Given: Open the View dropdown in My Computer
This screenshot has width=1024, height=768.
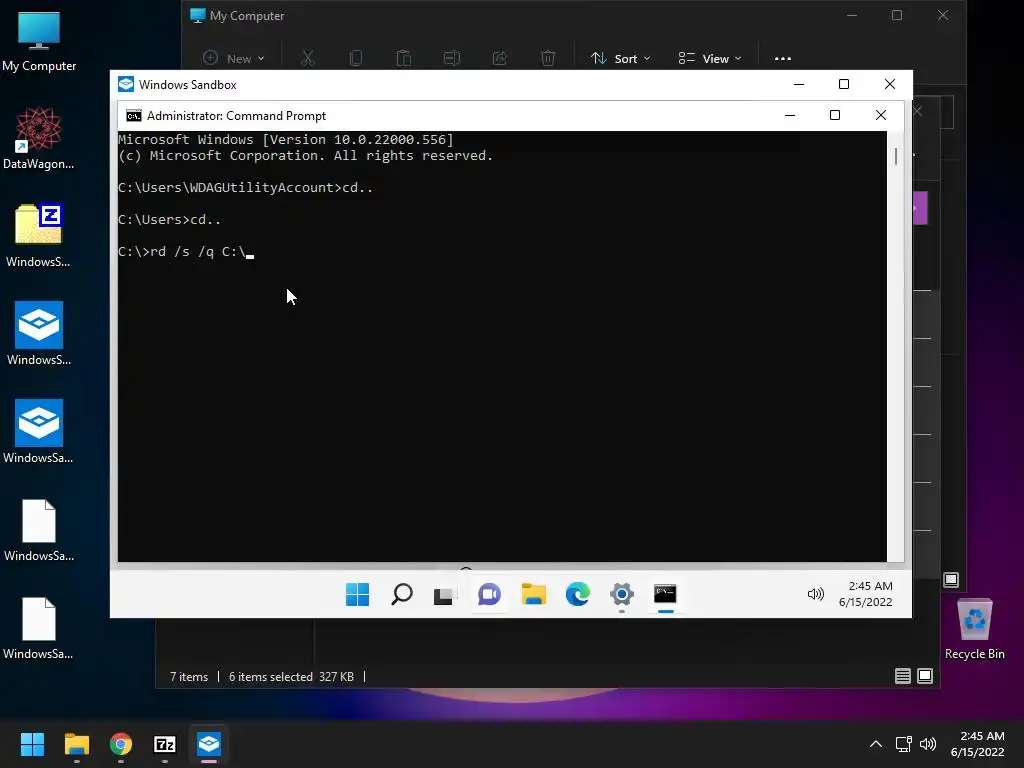Looking at the screenshot, I should pyautogui.click(x=710, y=58).
